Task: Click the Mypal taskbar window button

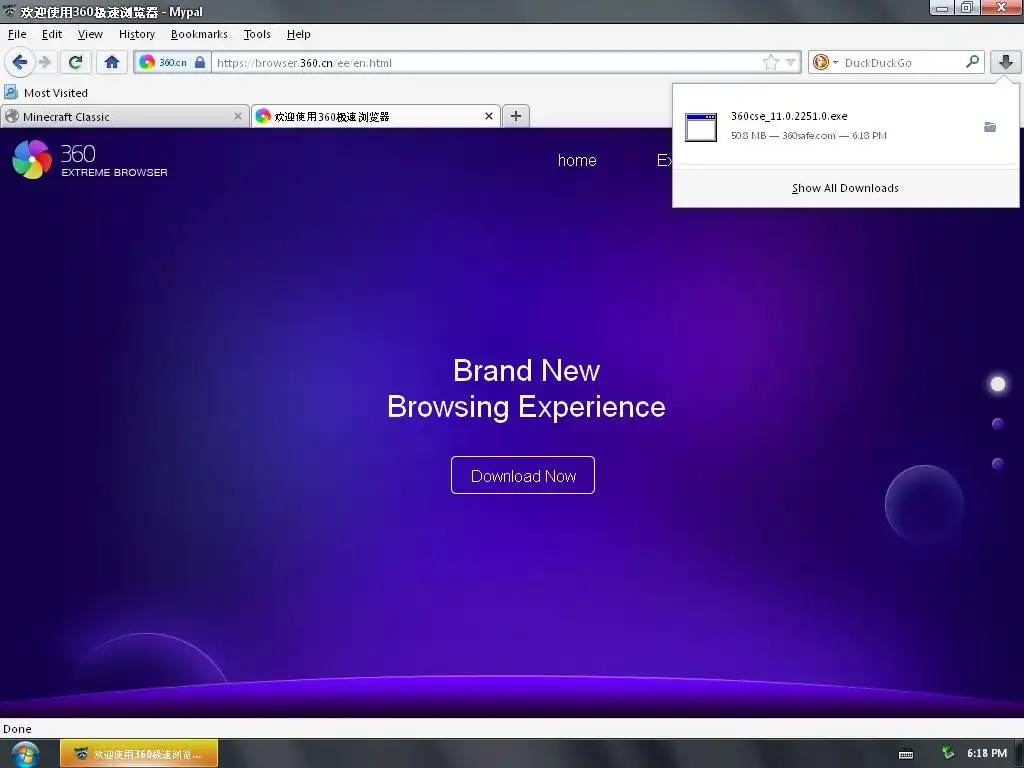Action: (138, 754)
